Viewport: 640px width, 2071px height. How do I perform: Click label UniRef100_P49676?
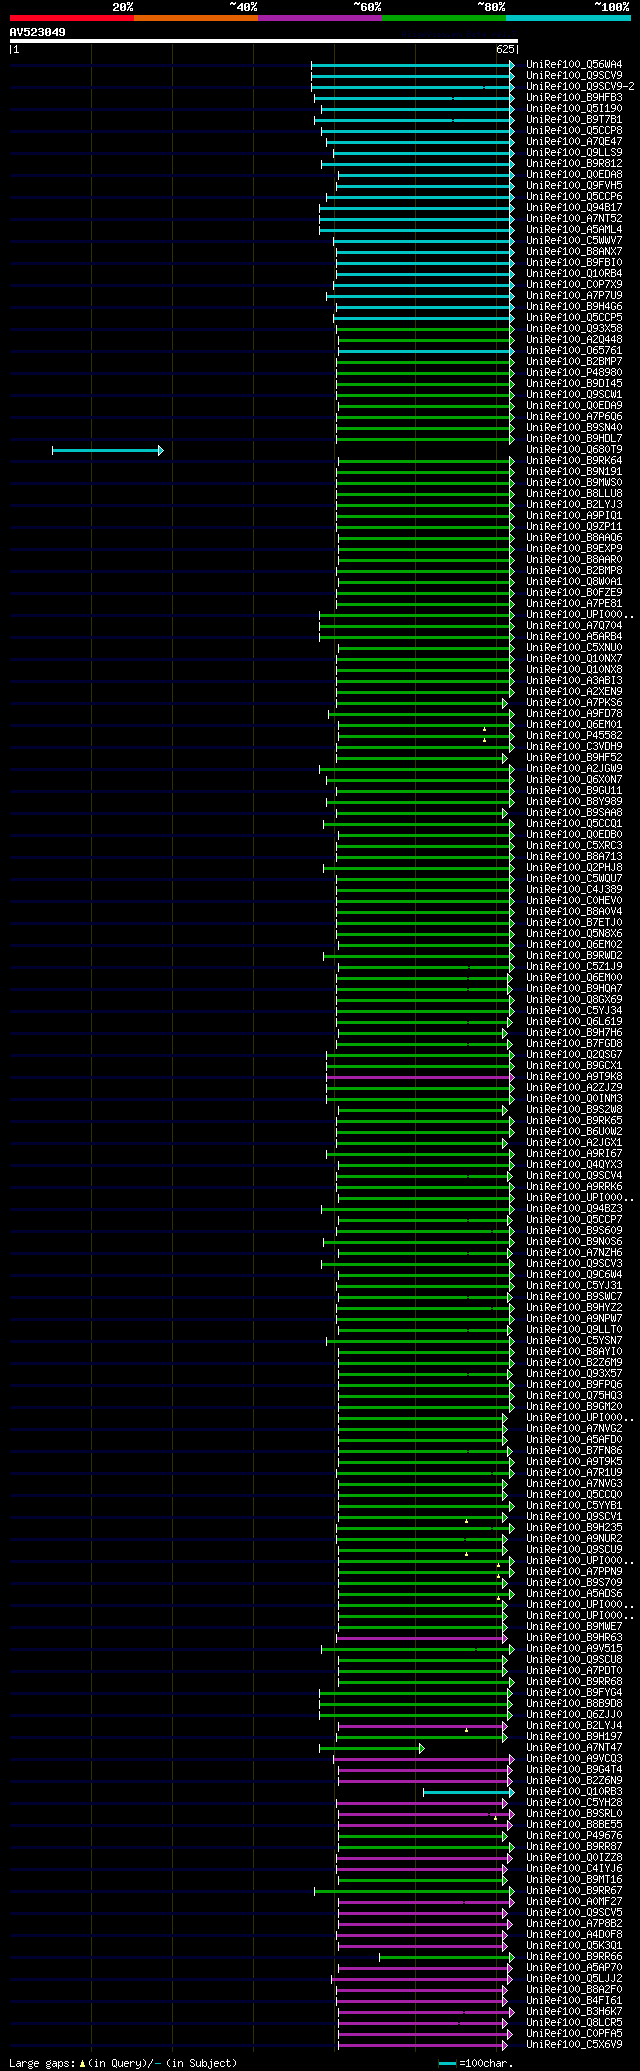point(574,1836)
